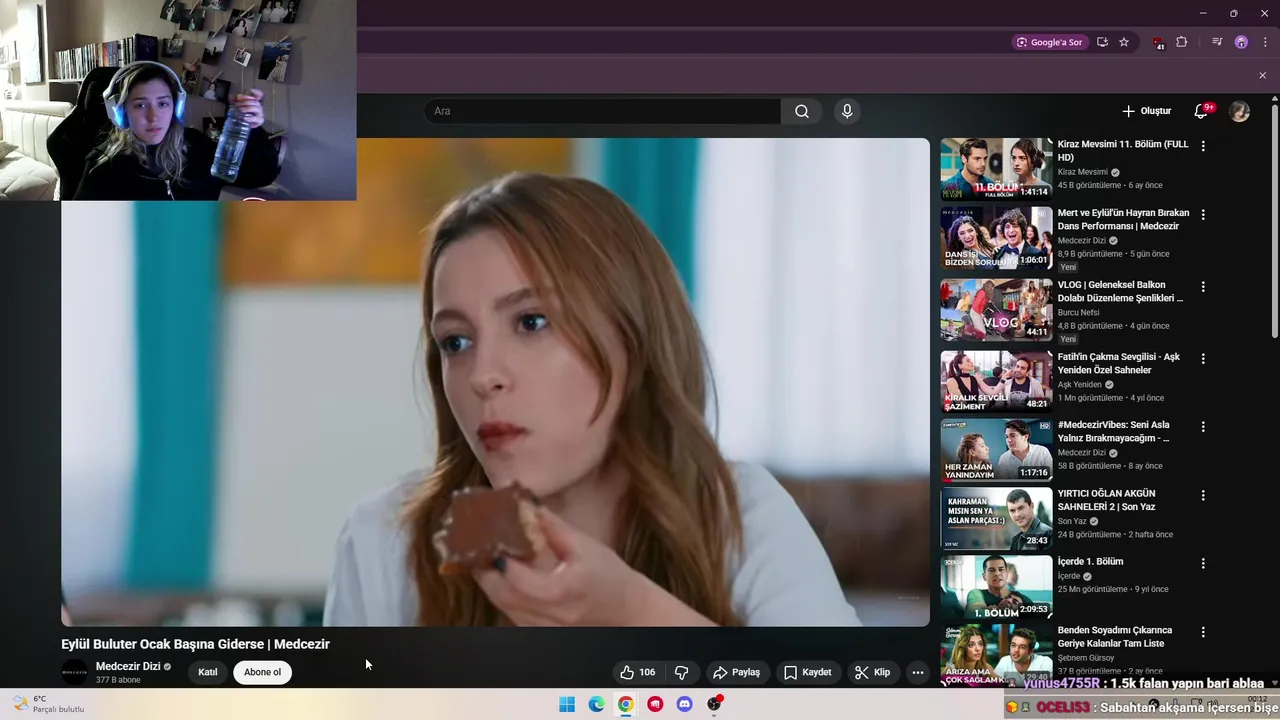The image size is (1280, 720).
Task: Click the Kaydet save button
Action: click(807, 672)
